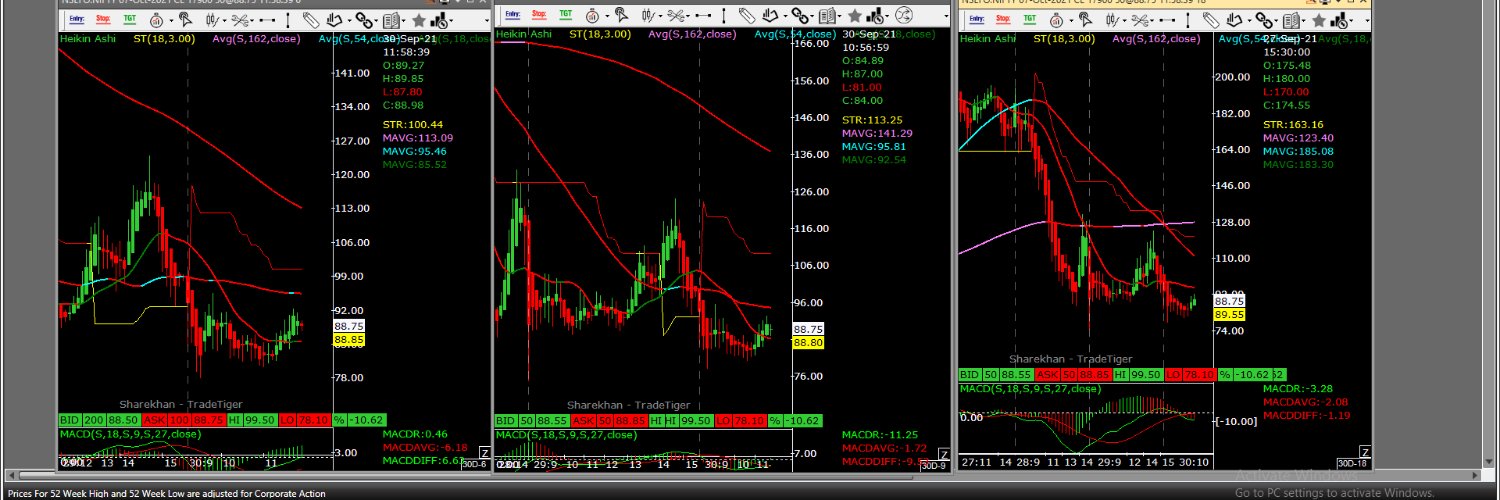Click the yellow 88.80 price tag in the middle chart

point(808,343)
